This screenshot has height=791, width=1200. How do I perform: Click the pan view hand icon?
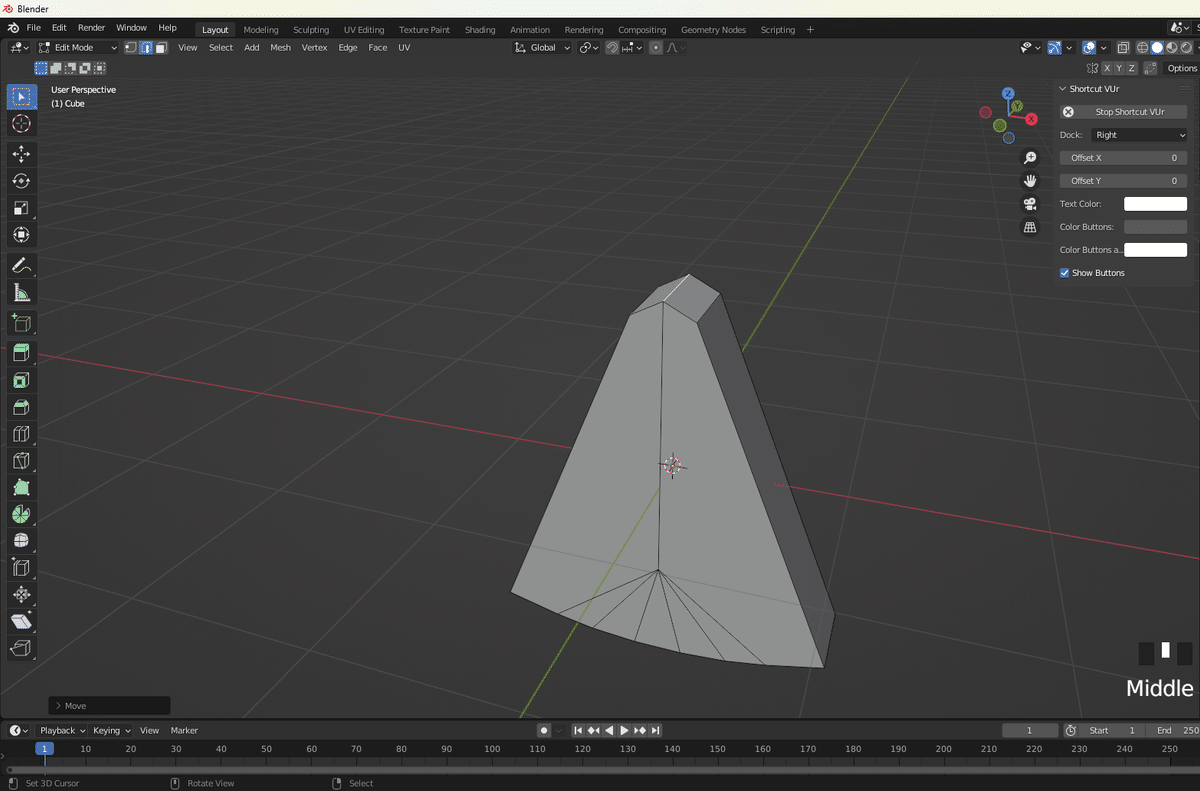(x=1030, y=181)
